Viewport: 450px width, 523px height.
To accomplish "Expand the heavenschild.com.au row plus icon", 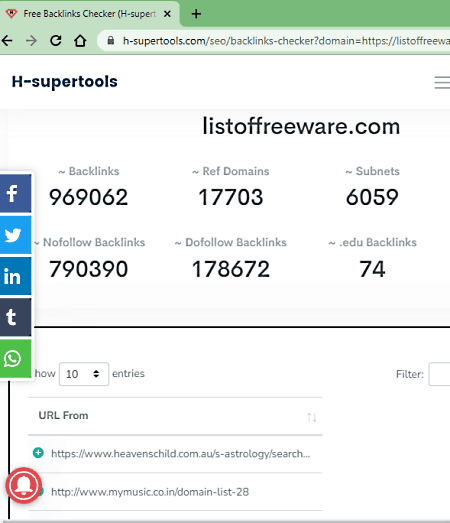I will (38, 453).
